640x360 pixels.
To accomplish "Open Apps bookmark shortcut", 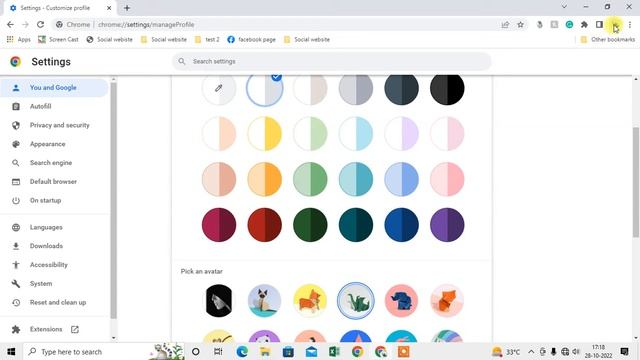I will click(18, 40).
